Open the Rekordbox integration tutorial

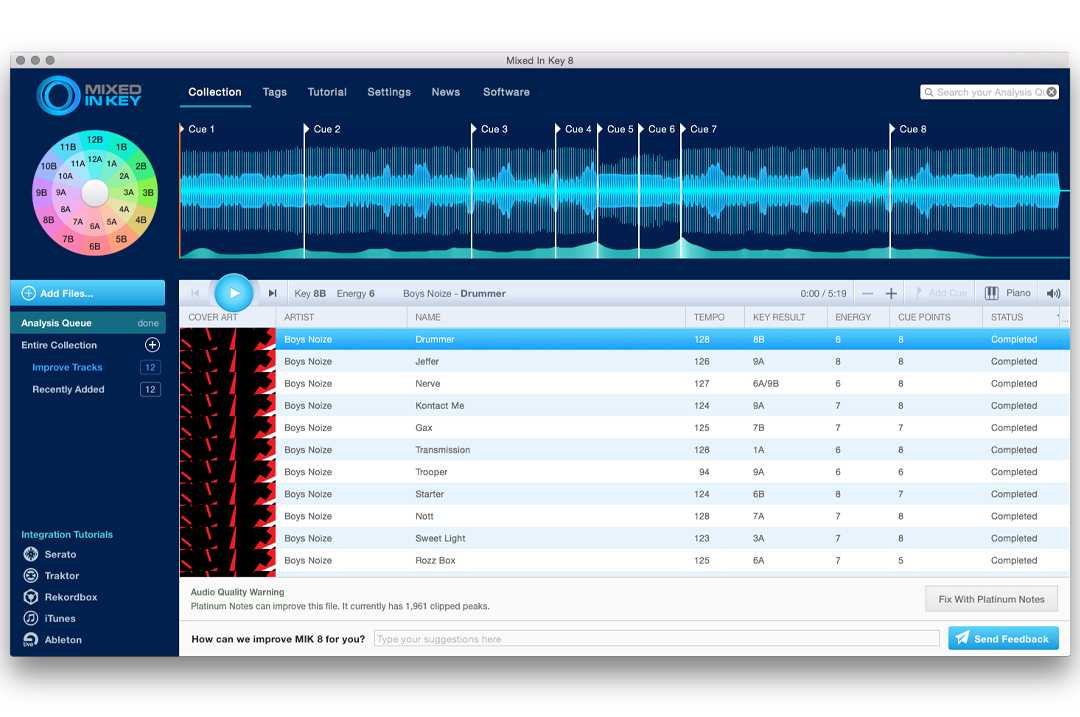70,597
